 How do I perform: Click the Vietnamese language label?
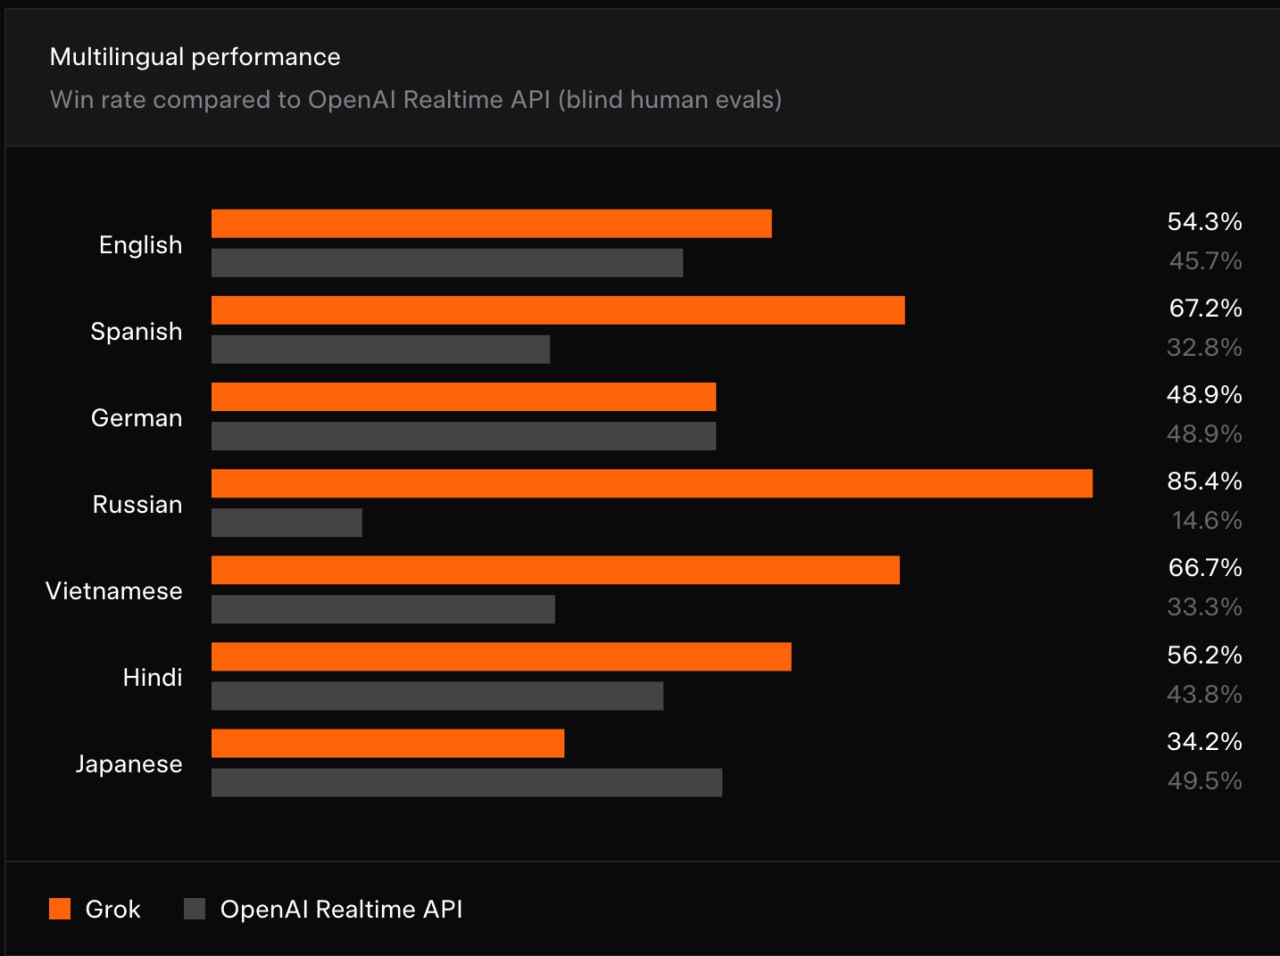coord(114,591)
